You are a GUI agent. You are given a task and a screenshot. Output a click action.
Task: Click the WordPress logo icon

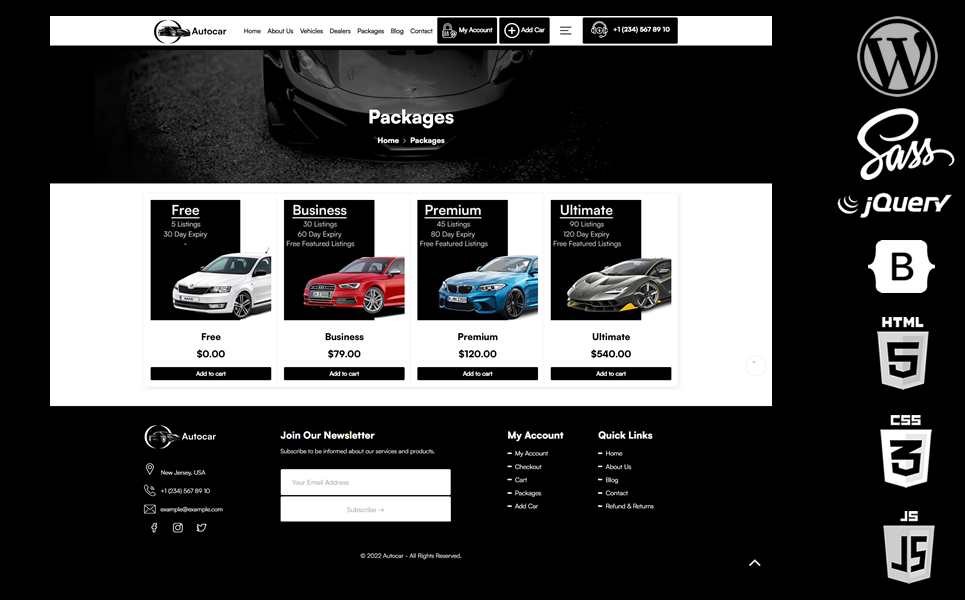(897, 56)
